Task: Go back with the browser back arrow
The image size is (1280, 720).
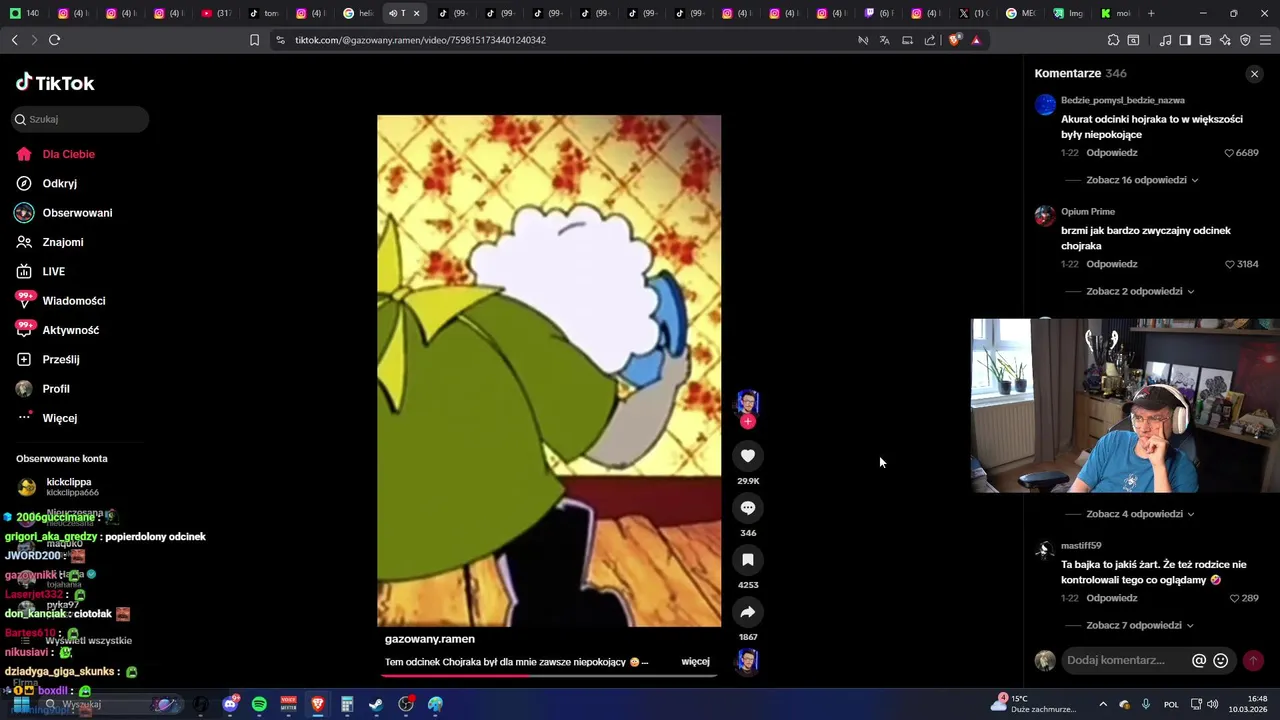Action: click(x=14, y=40)
